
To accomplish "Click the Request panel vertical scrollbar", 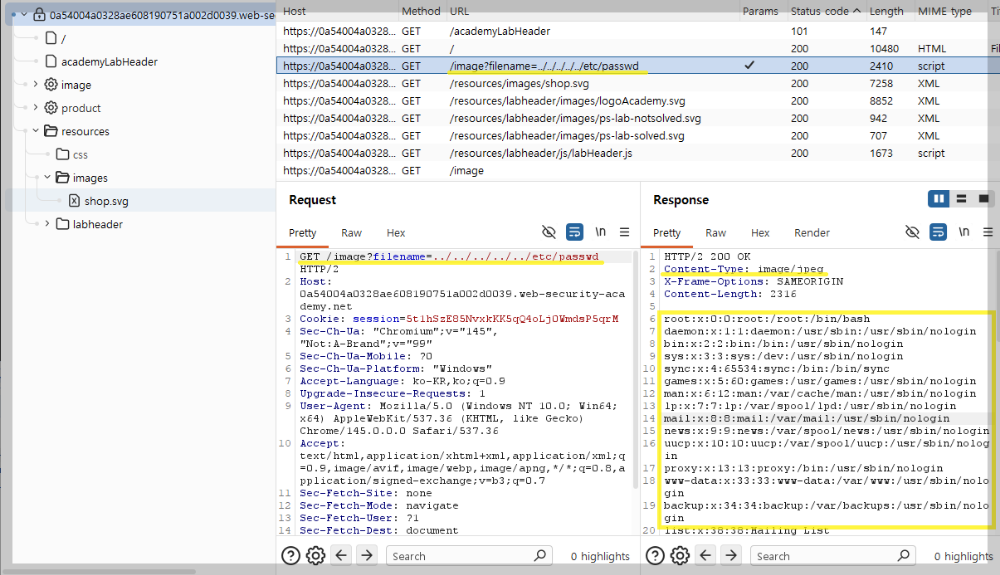I will [x=635, y=370].
